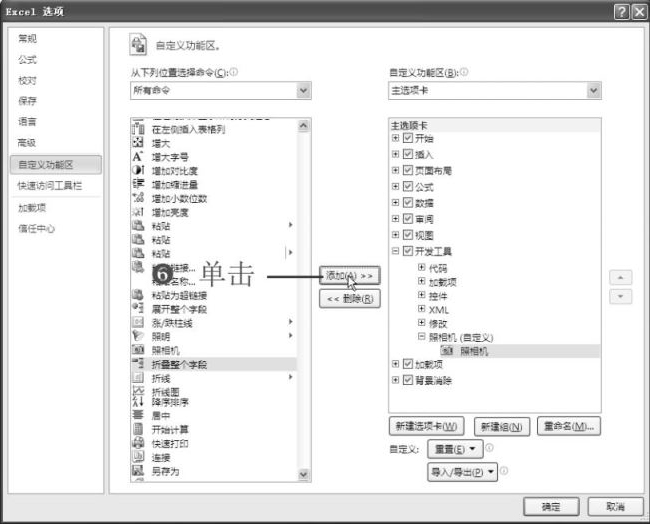
Task: Click the 添加 button
Action: click(x=349, y=276)
